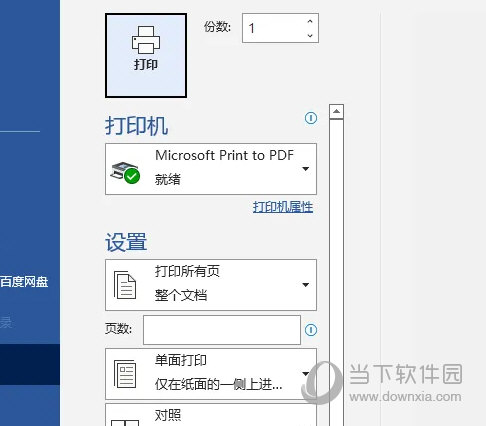The width and height of the screenshot is (486, 426).
Task: Increase copies with the 份数 up arrow
Action: coord(310,21)
